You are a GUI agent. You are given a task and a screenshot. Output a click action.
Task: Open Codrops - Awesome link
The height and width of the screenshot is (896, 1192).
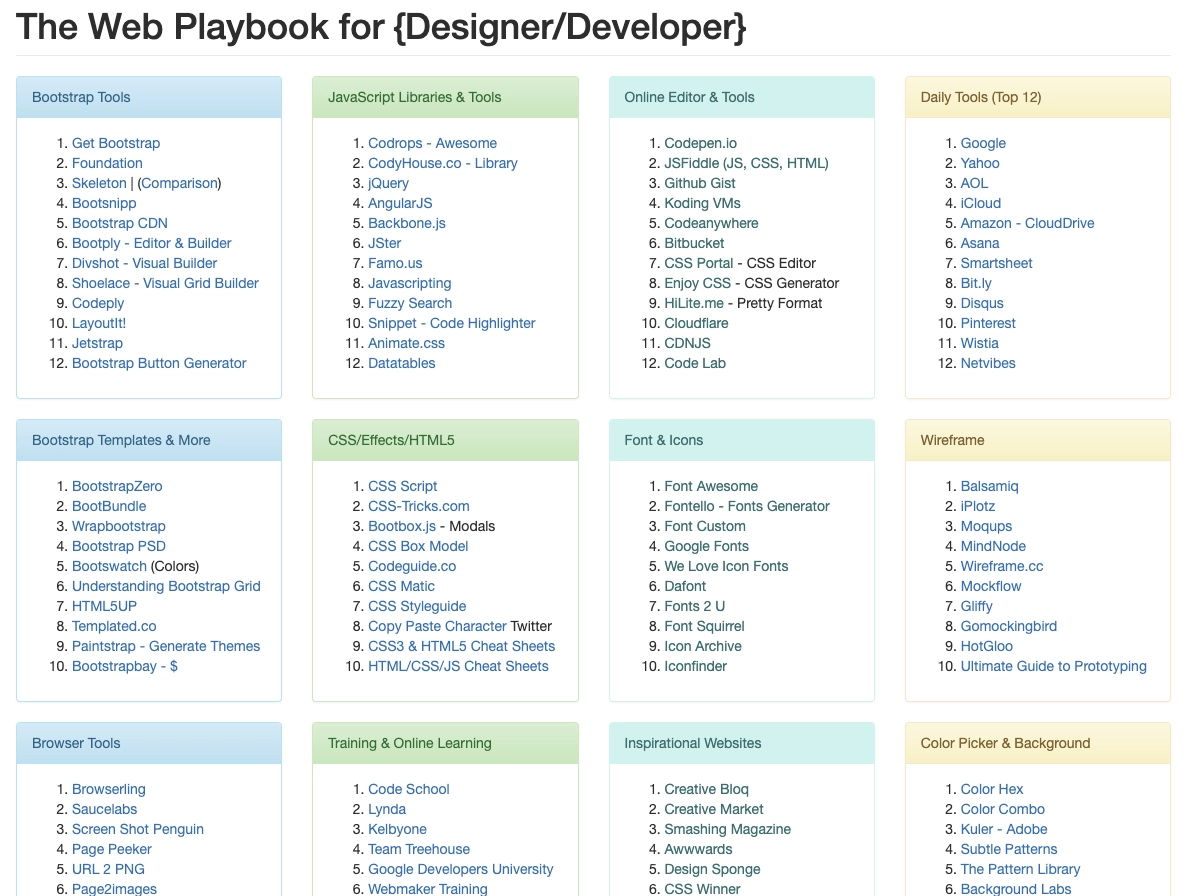[432, 143]
